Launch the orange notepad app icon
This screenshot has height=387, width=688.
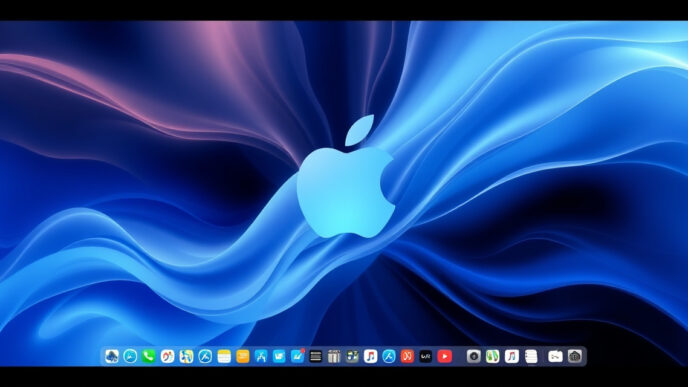[243, 356]
